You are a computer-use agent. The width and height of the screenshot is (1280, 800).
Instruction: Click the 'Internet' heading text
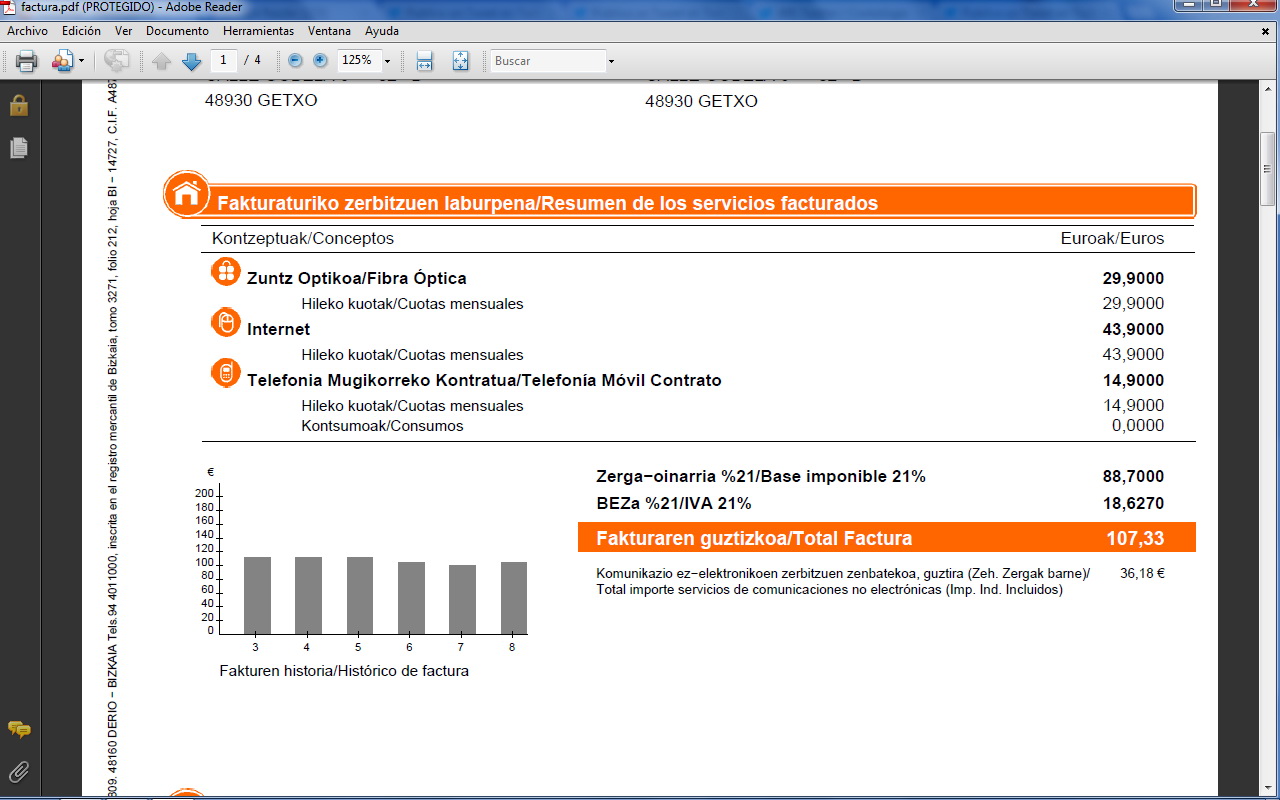[279, 329]
